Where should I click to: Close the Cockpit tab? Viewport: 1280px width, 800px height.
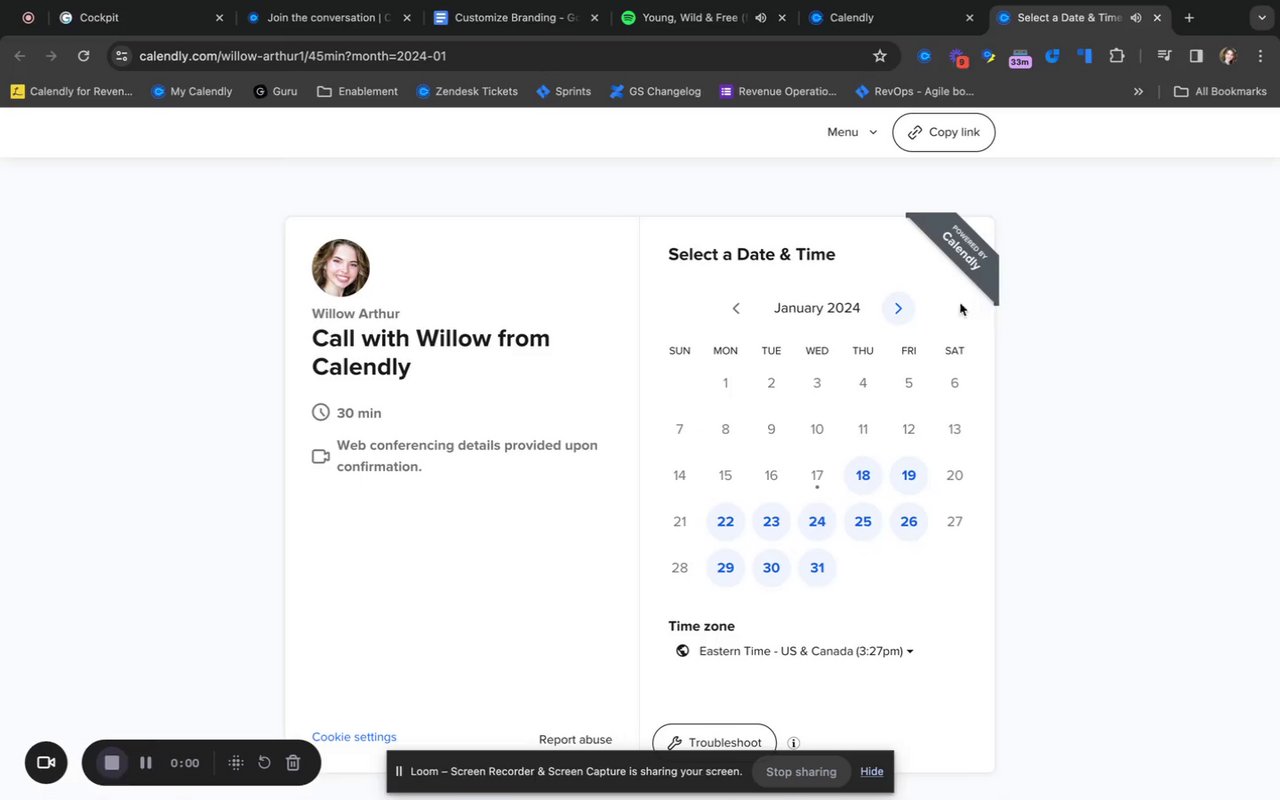point(220,18)
